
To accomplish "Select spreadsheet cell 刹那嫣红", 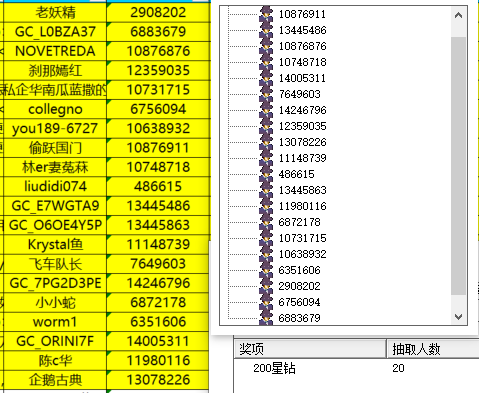I will tap(55, 70).
